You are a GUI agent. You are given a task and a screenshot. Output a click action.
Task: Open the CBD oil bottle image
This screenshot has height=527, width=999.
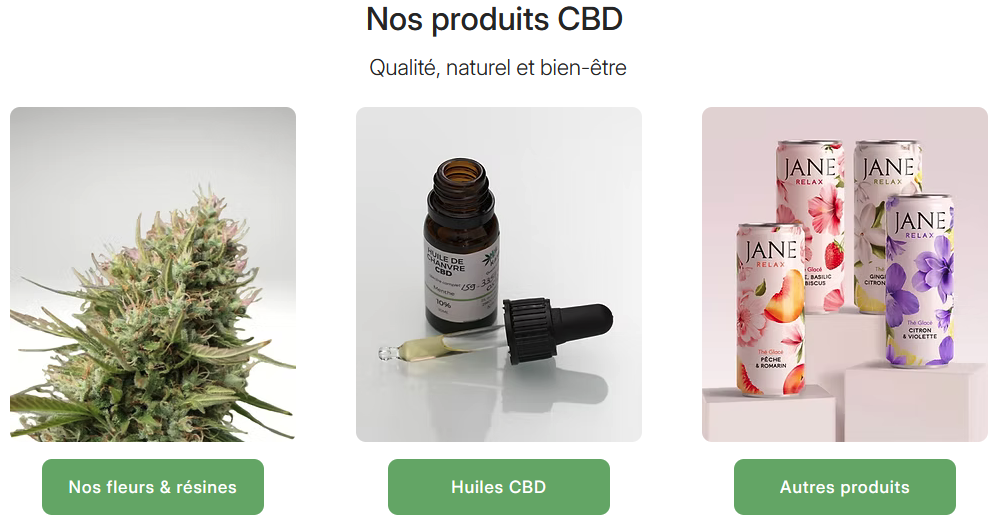pyautogui.click(x=499, y=274)
